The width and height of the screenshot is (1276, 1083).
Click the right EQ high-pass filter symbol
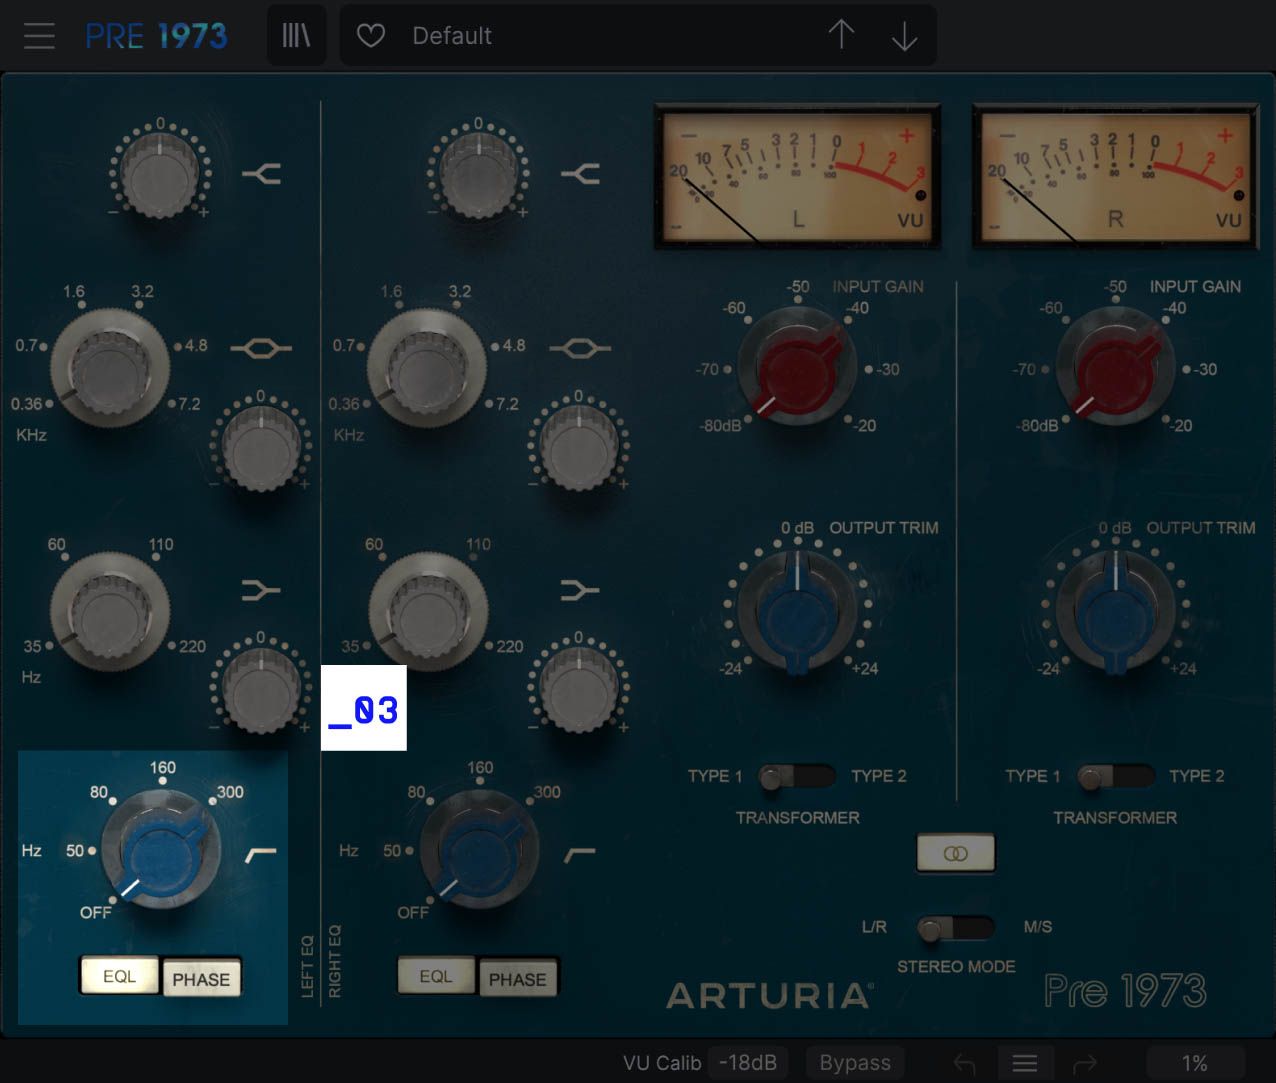point(580,854)
